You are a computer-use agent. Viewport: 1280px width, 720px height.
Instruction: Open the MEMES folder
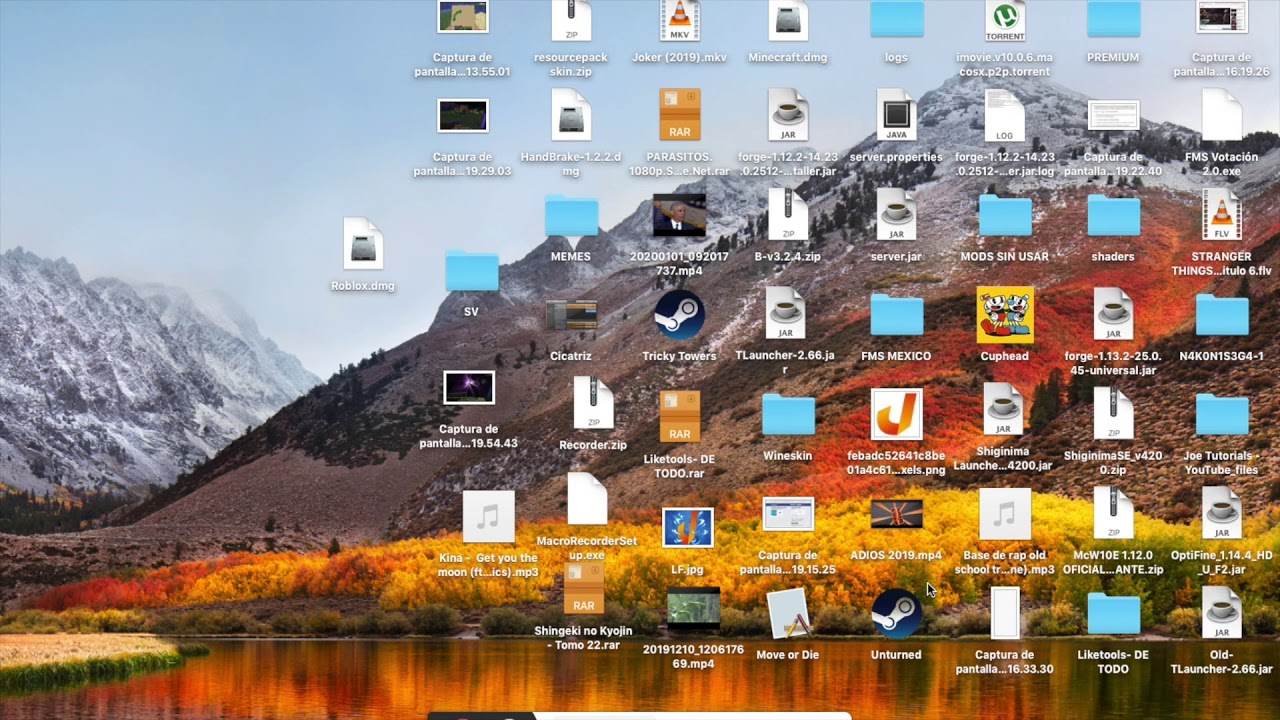(571, 216)
